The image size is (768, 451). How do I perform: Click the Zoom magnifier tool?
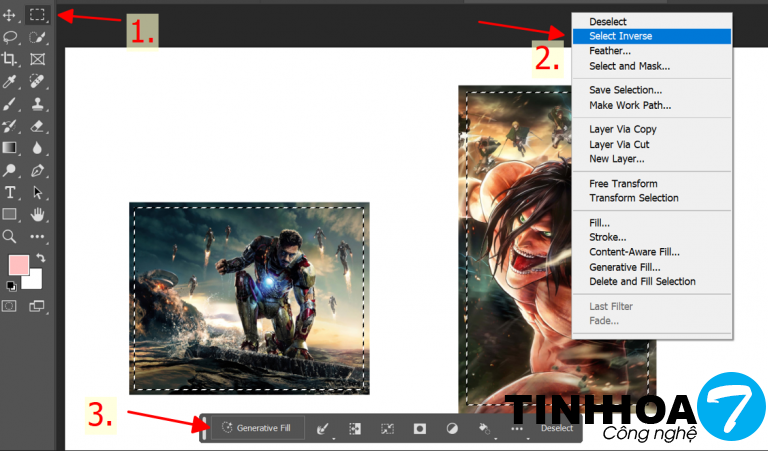[x=10, y=237]
